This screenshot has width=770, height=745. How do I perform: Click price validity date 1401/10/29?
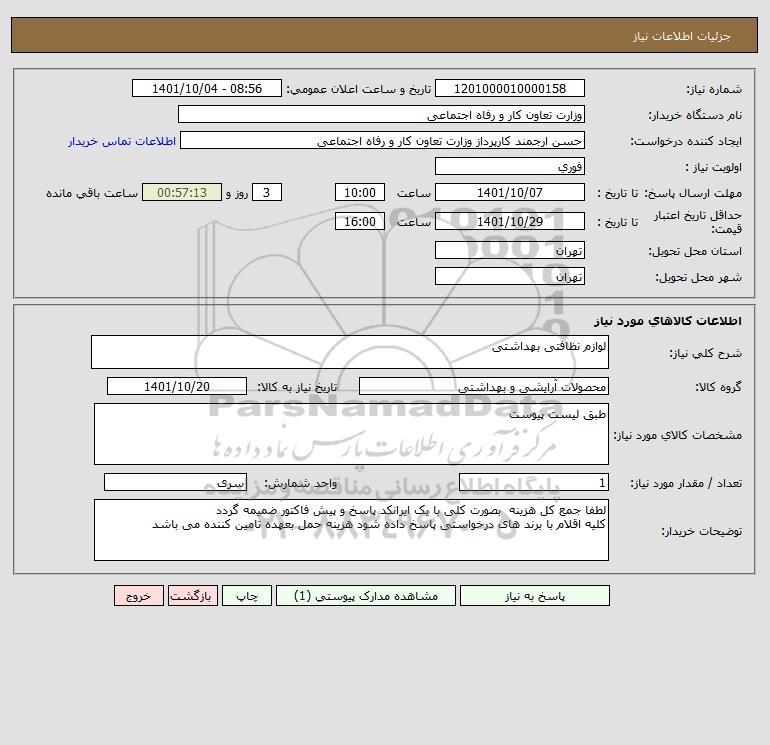[510, 221]
